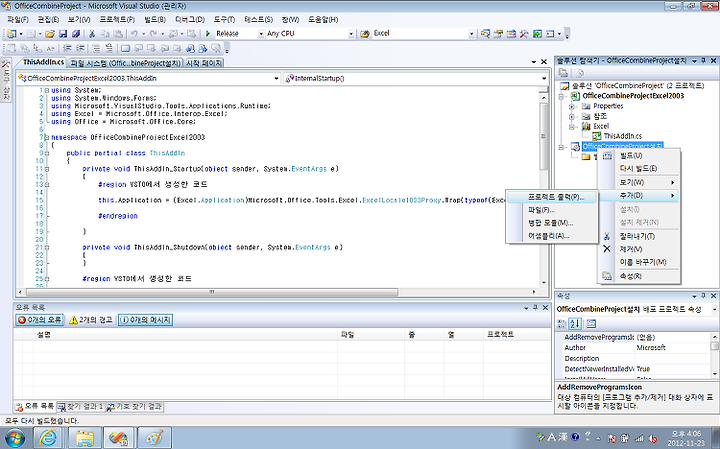Click the Solution Explorer Properties icon
The height and width of the screenshot is (449, 720).
coord(563,73)
